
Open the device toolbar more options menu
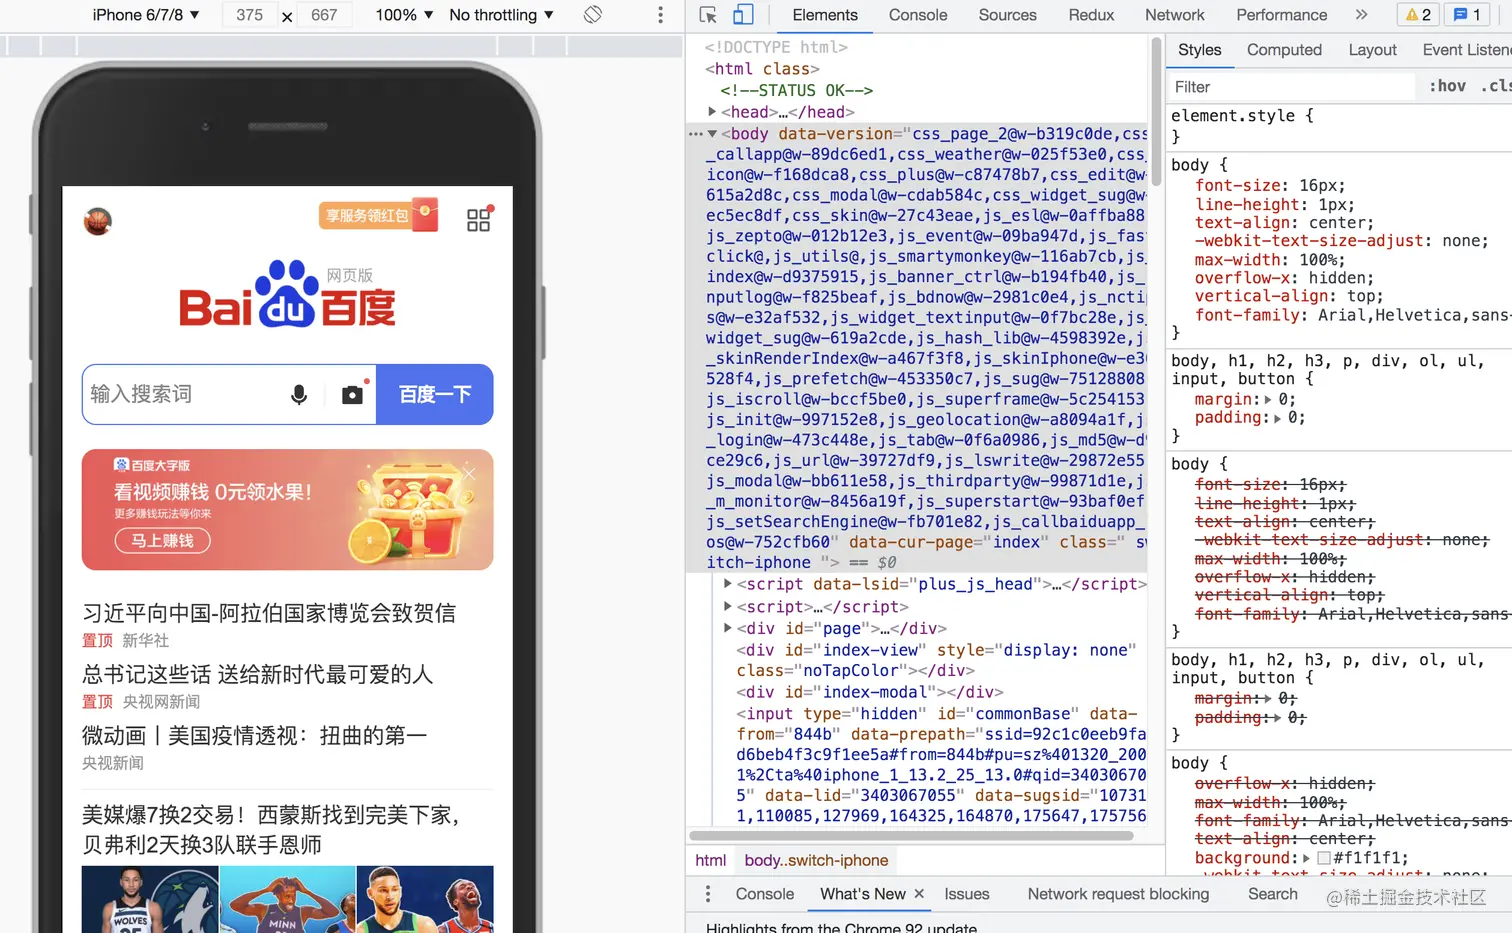(x=660, y=15)
